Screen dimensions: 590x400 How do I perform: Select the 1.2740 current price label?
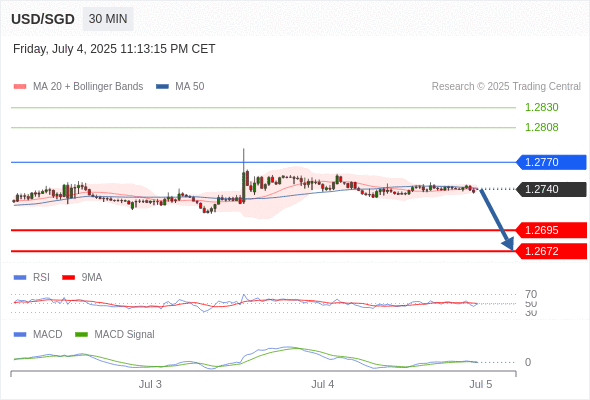click(551, 189)
